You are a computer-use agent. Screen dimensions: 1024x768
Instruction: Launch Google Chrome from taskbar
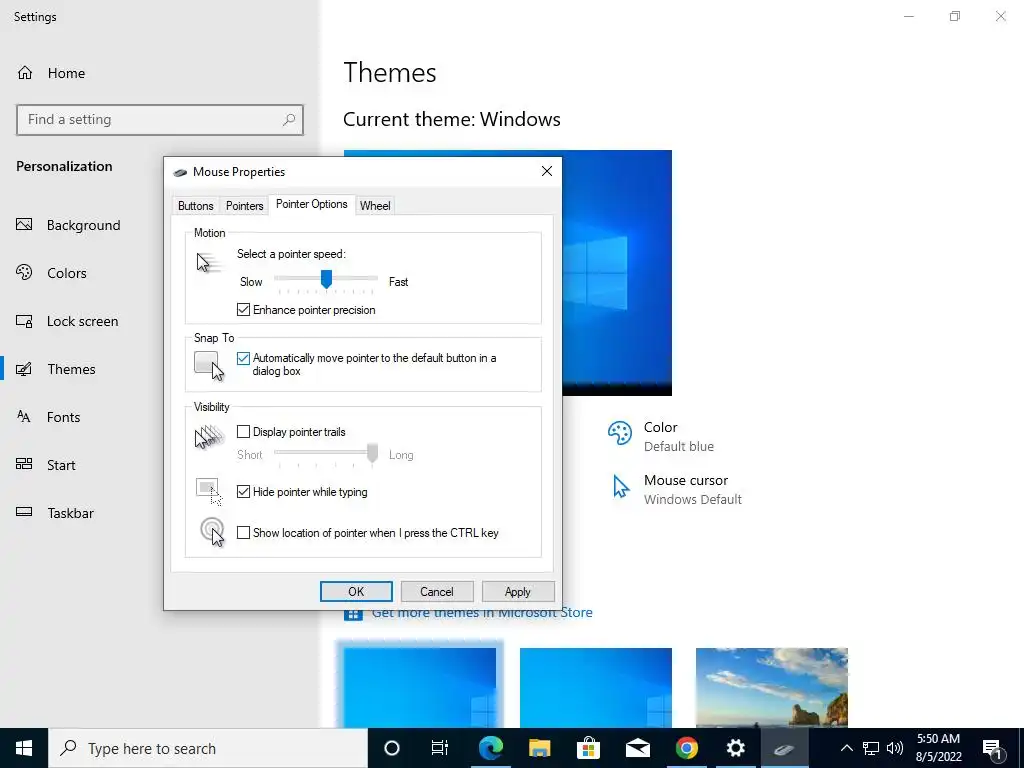pos(686,748)
